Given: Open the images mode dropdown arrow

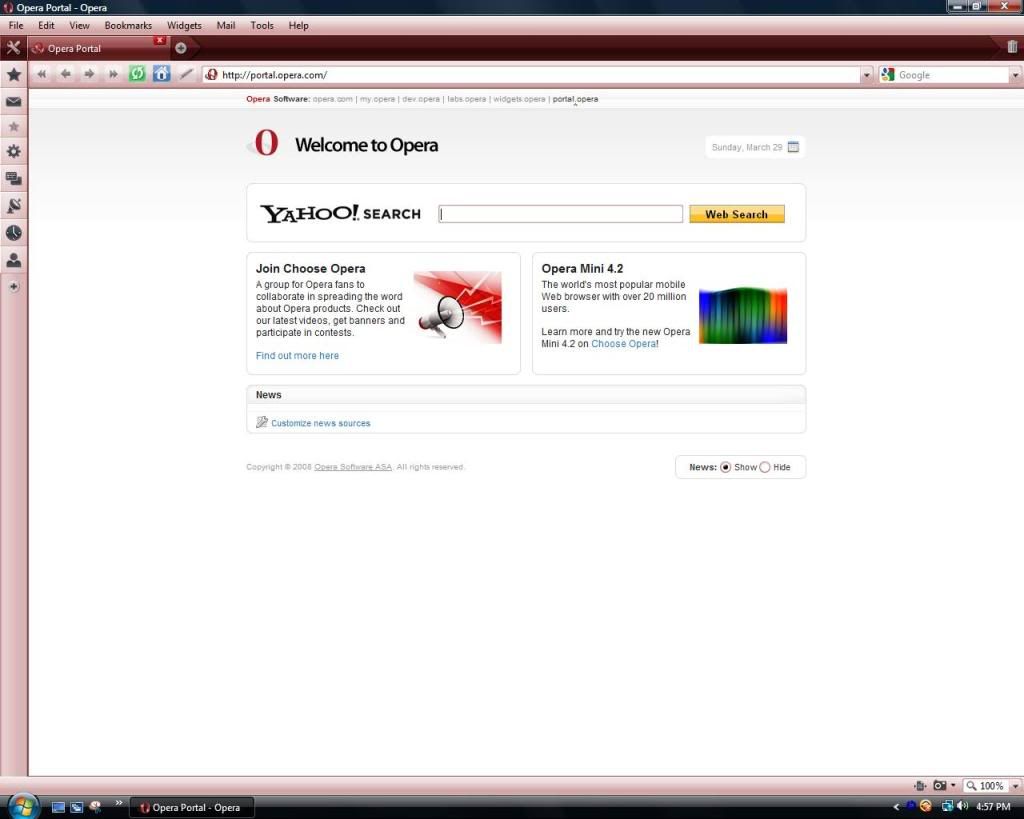Looking at the screenshot, I should [x=953, y=785].
